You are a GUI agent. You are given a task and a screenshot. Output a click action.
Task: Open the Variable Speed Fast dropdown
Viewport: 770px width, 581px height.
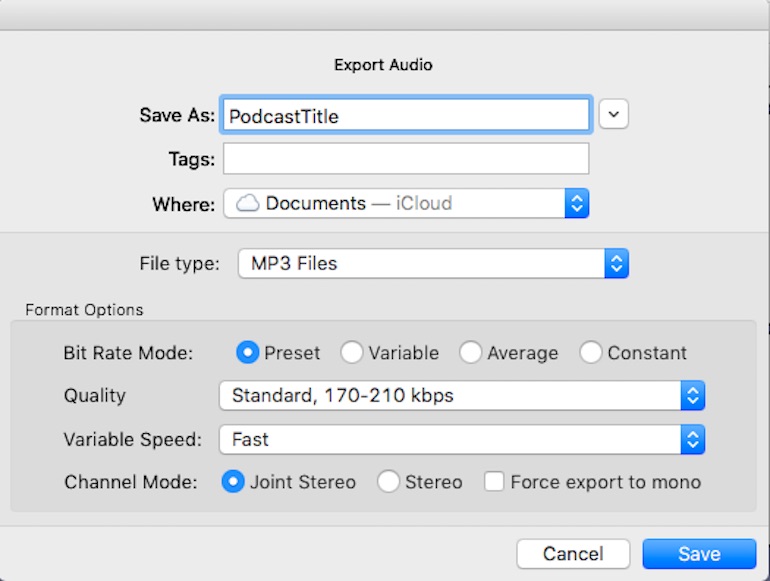pyautogui.click(x=462, y=440)
